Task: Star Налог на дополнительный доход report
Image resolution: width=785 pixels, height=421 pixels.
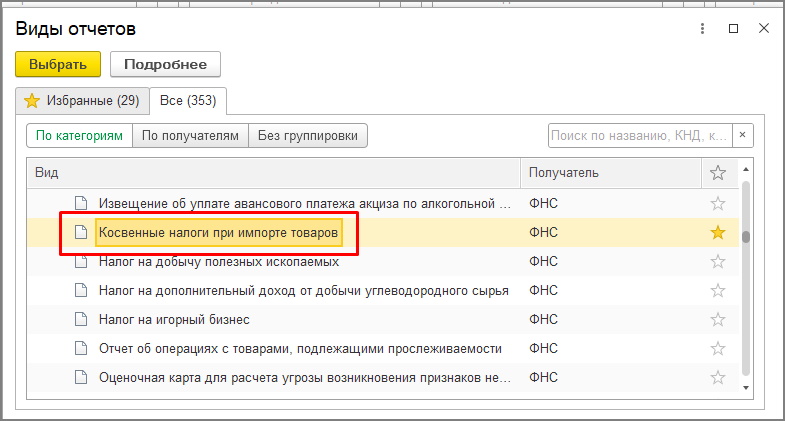Action: coord(718,290)
